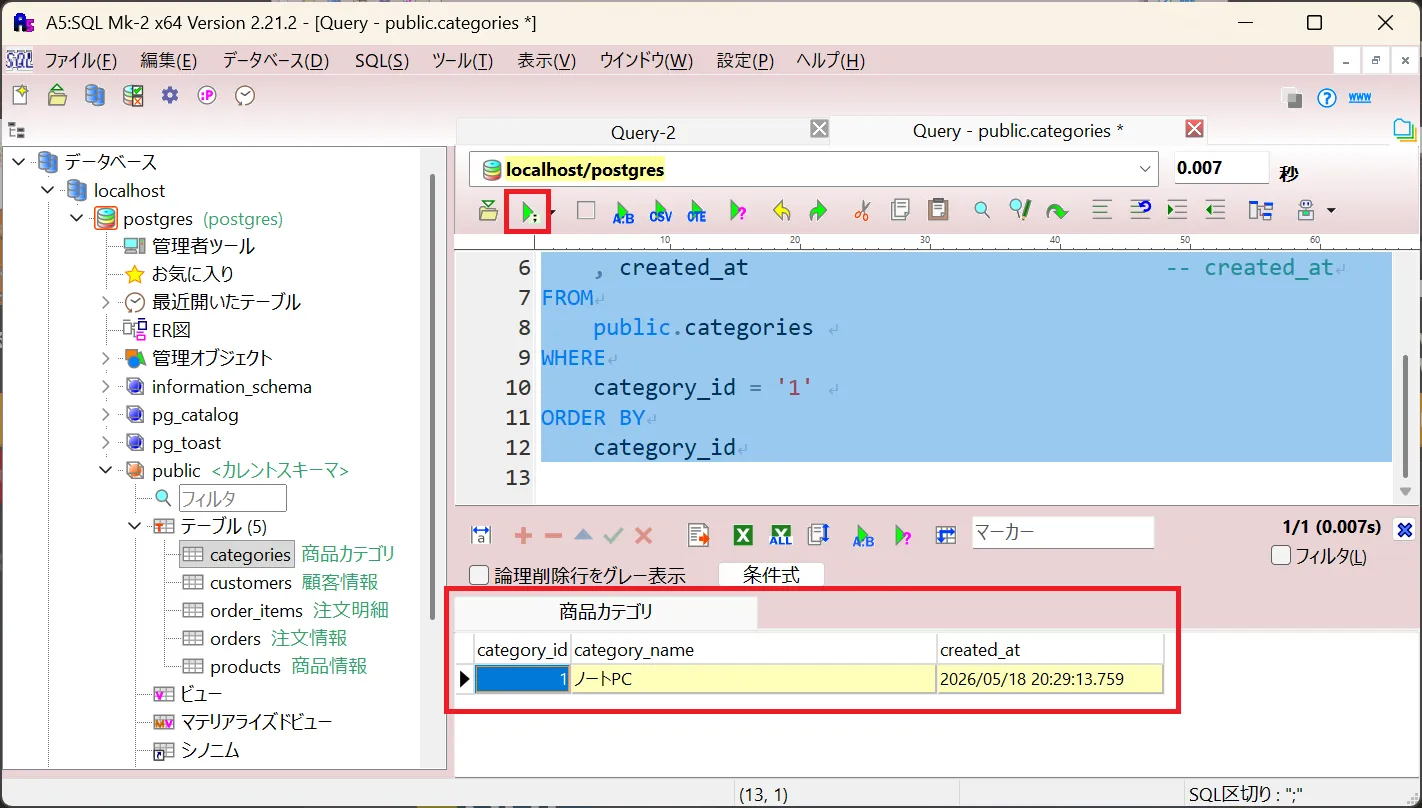
Task: Open the localhost/postgres connection dropdown
Action: tap(1146, 169)
